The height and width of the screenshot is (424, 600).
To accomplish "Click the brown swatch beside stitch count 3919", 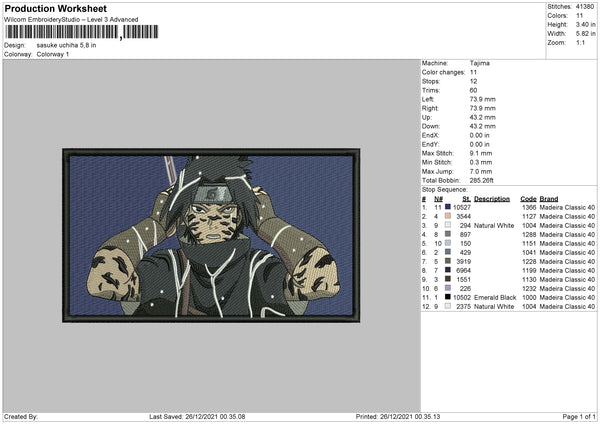I will click(448, 261).
